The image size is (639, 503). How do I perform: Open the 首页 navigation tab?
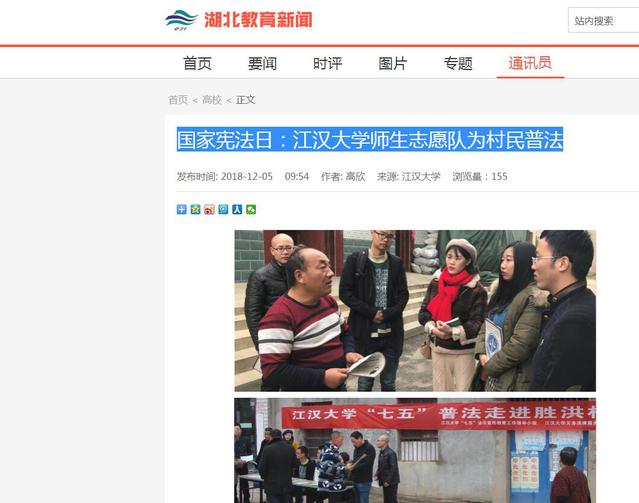point(197,64)
